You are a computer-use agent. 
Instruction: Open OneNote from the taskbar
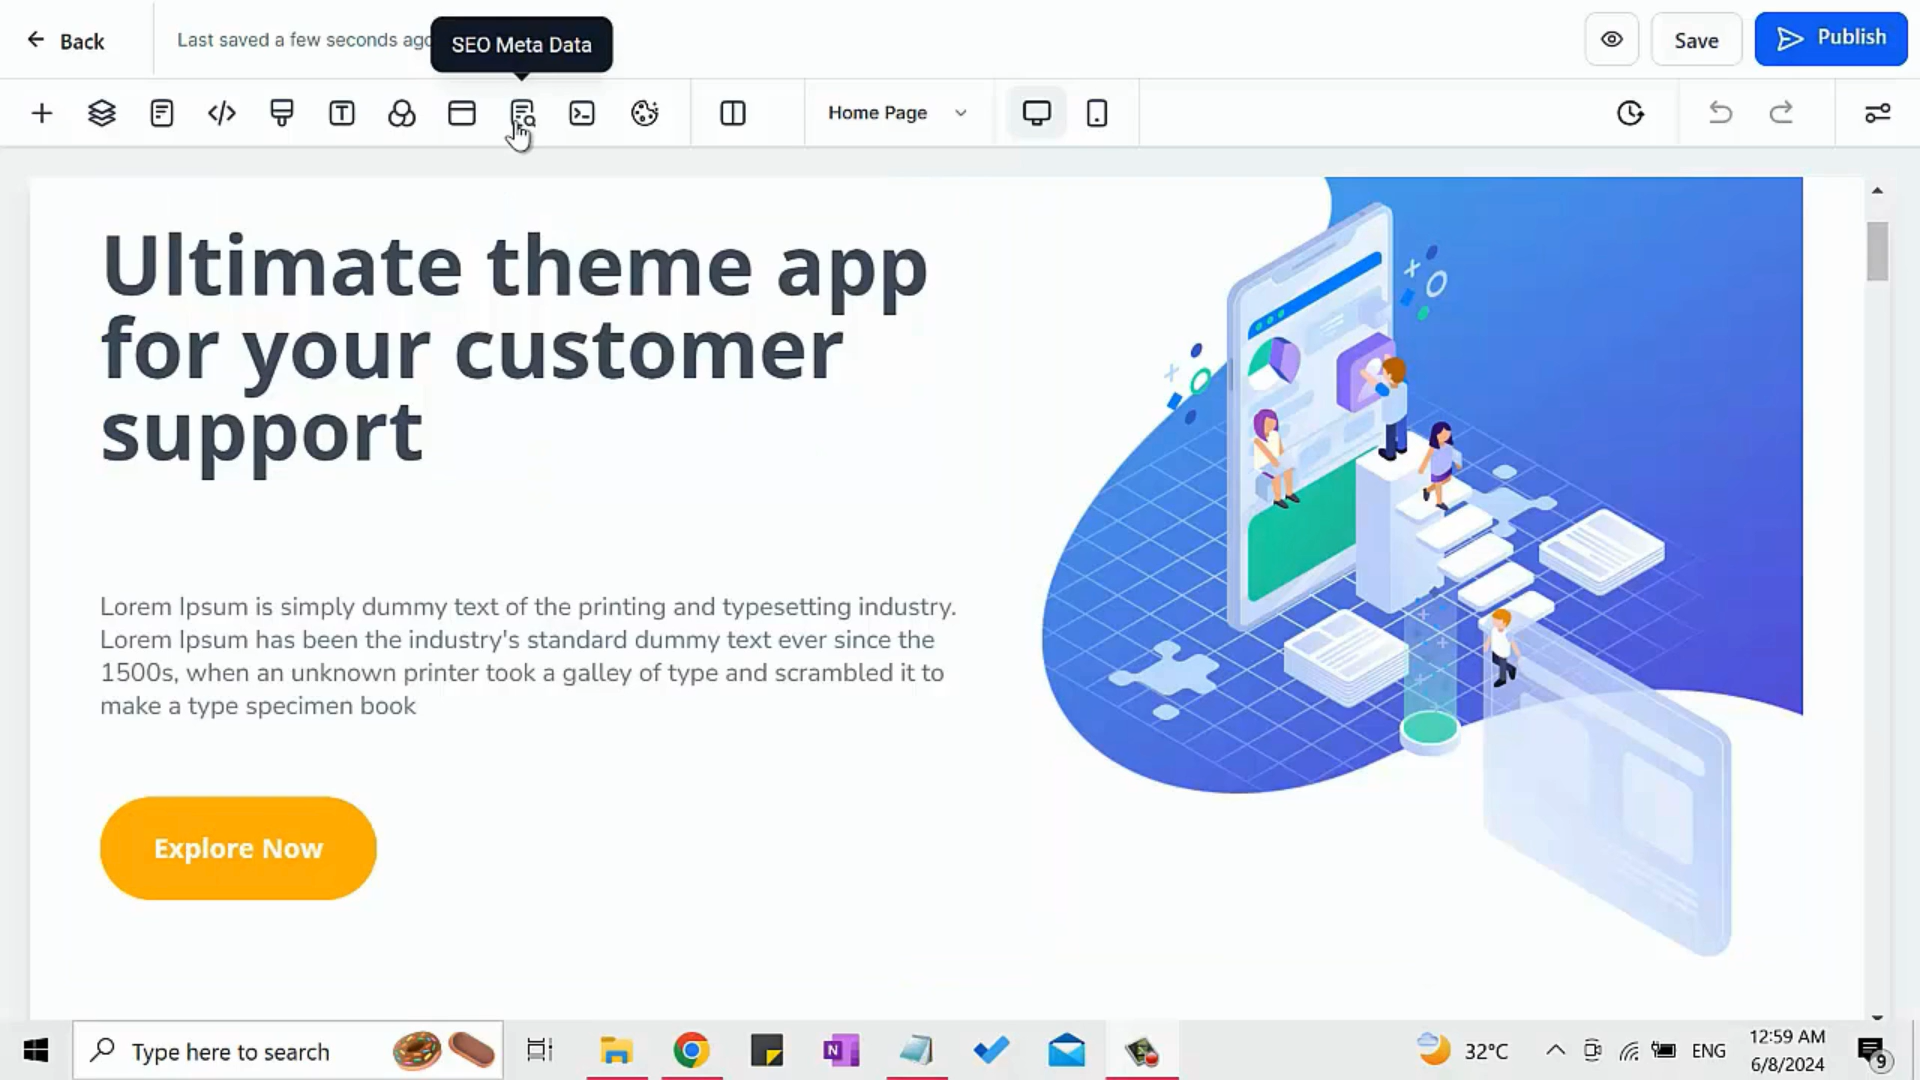point(841,1051)
